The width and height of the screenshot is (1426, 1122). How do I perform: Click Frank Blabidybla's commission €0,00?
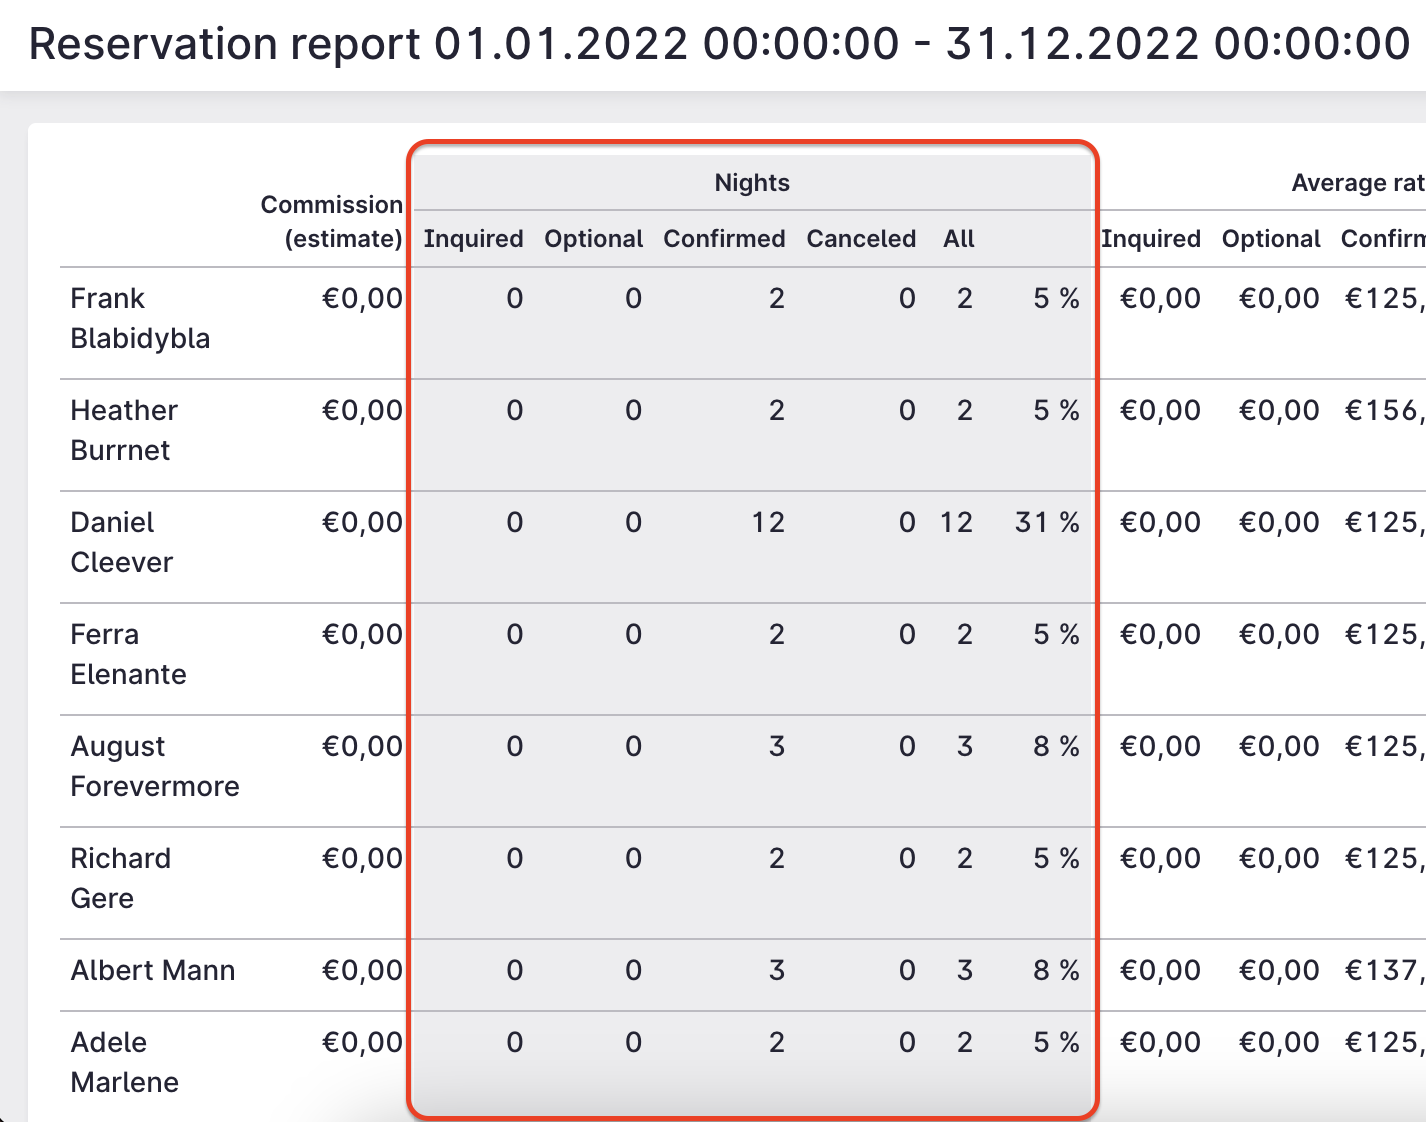pyautogui.click(x=362, y=298)
